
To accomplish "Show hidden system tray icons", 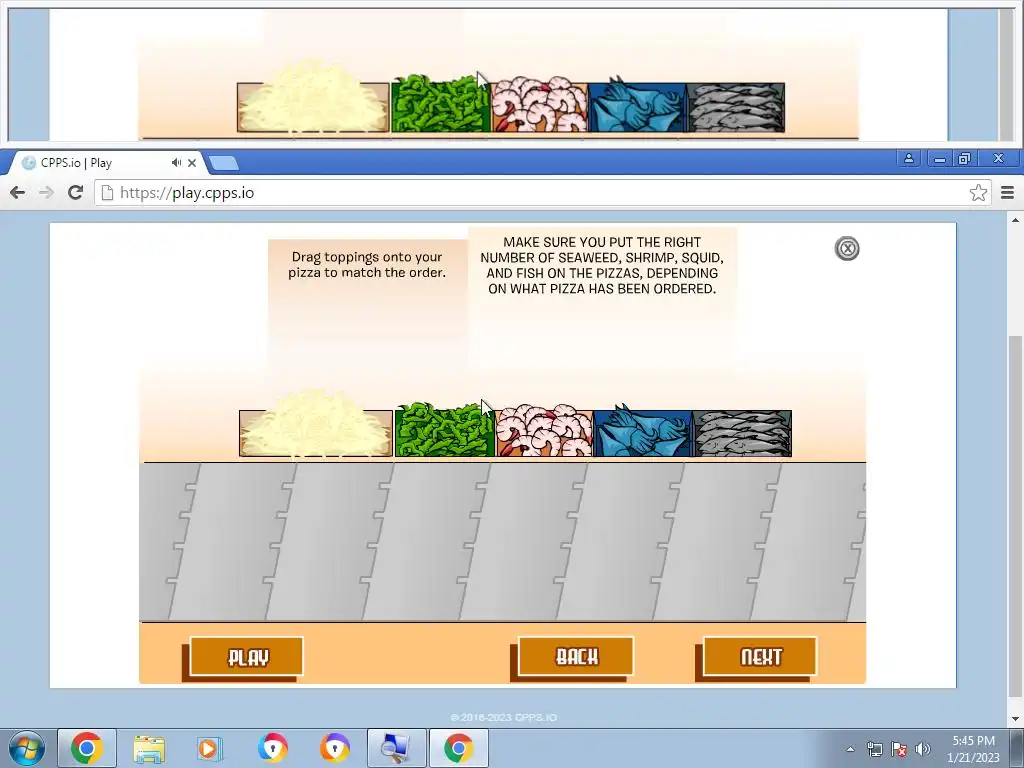I will (x=850, y=749).
